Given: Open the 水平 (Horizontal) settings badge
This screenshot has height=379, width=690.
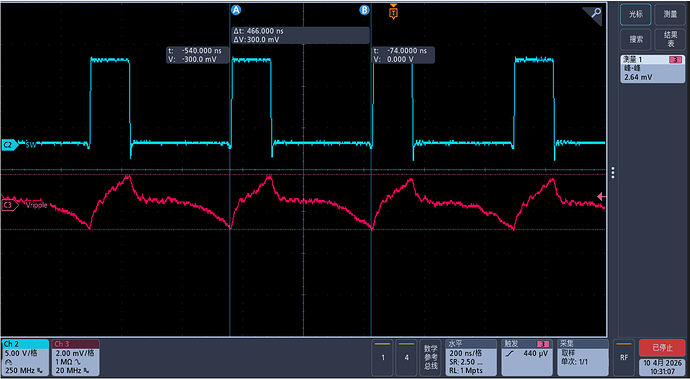Looking at the screenshot, I should 471,357.
